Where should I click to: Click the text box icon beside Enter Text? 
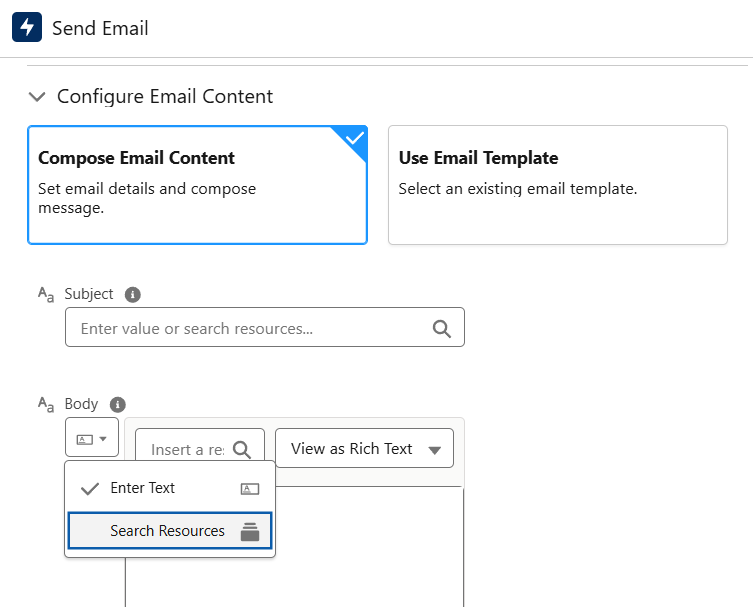pos(250,489)
